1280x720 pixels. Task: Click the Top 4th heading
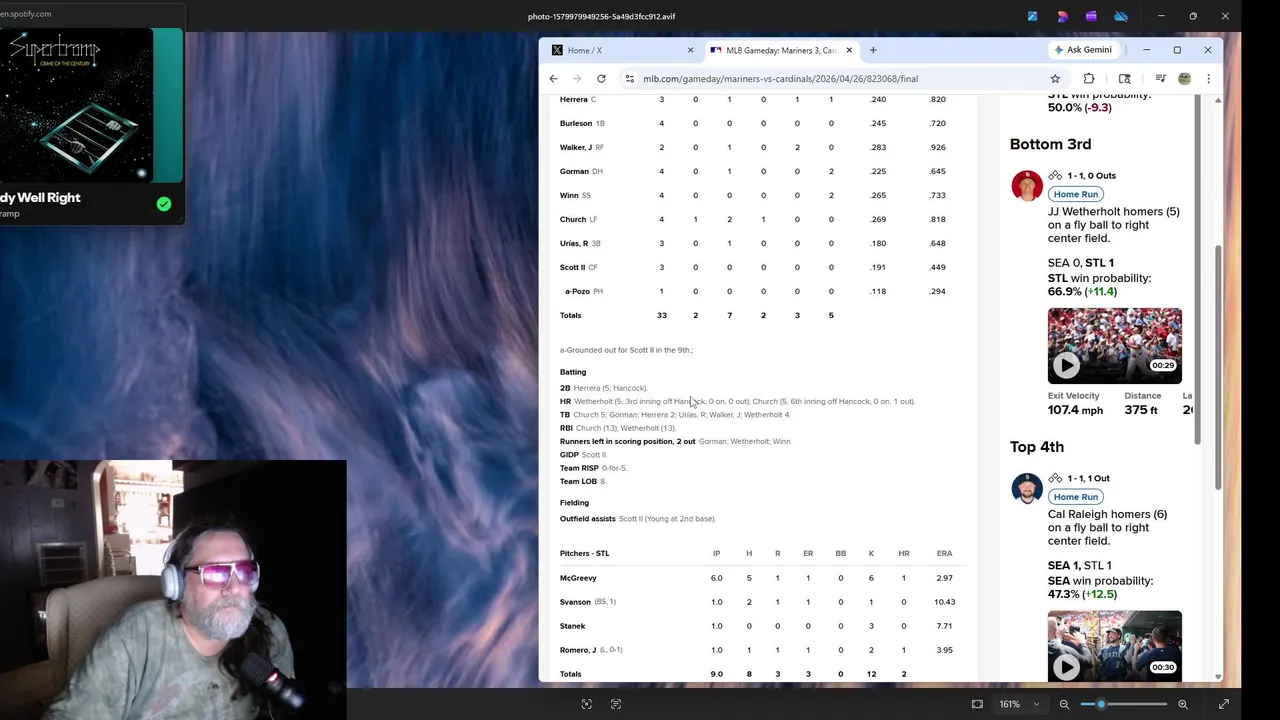(1037, 447)
